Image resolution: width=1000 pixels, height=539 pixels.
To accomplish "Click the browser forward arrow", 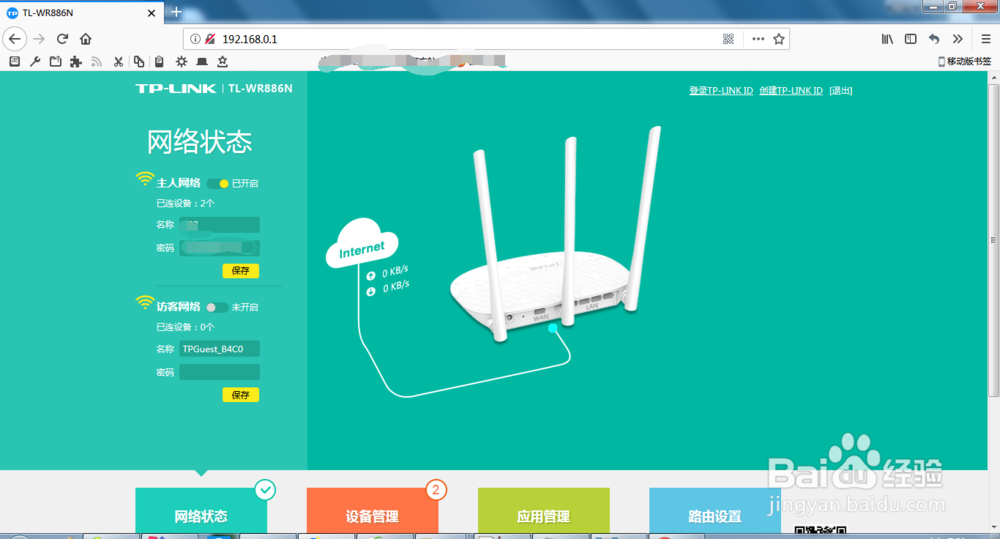I will pyautogui.click(x=39, y=39).
